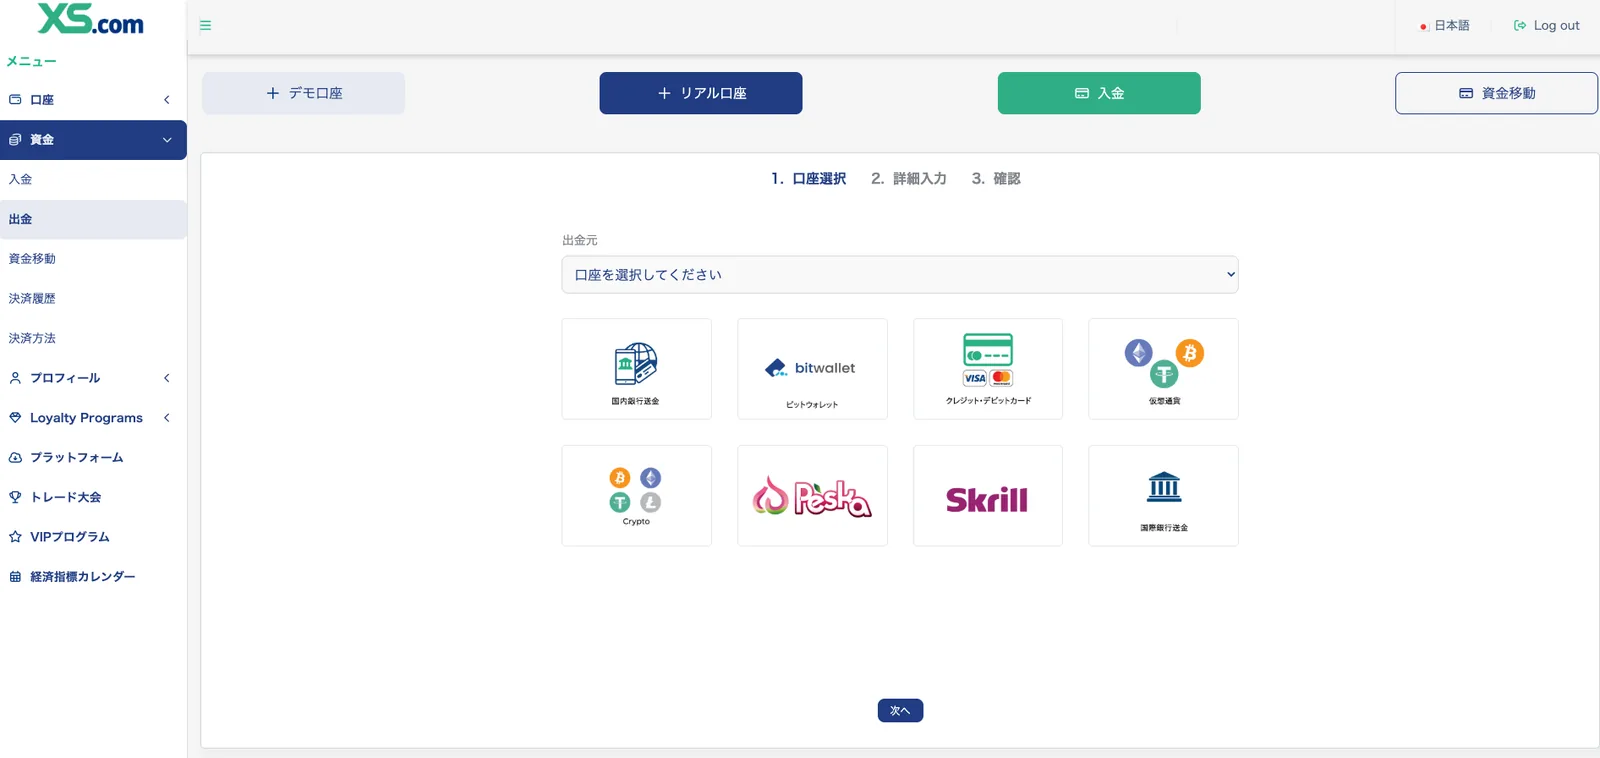Viewport: 1600px width, 758px height.
Task: Open the 口座を選択してください dropdown
Action: 900,275
